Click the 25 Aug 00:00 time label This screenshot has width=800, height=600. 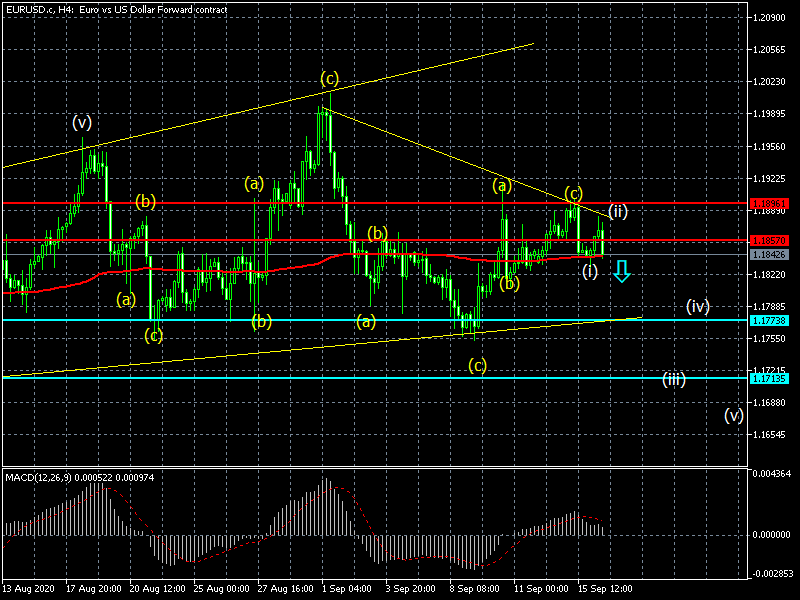click(x=221, y=589)
